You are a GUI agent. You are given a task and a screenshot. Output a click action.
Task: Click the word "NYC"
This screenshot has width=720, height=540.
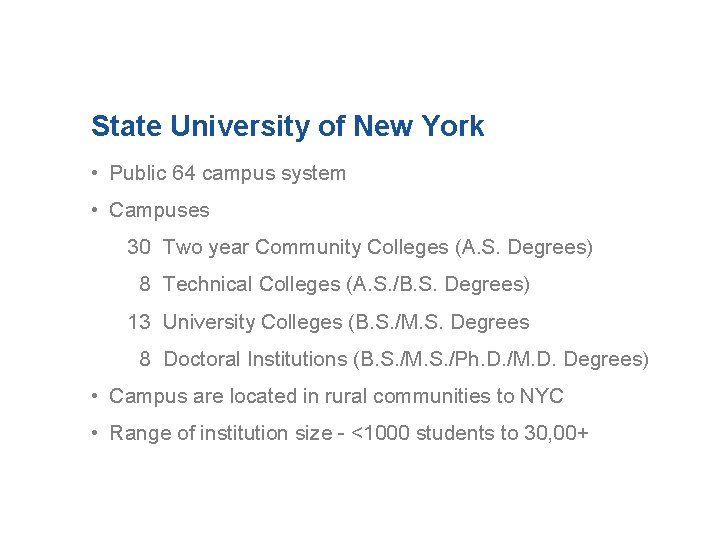point(541,396)
